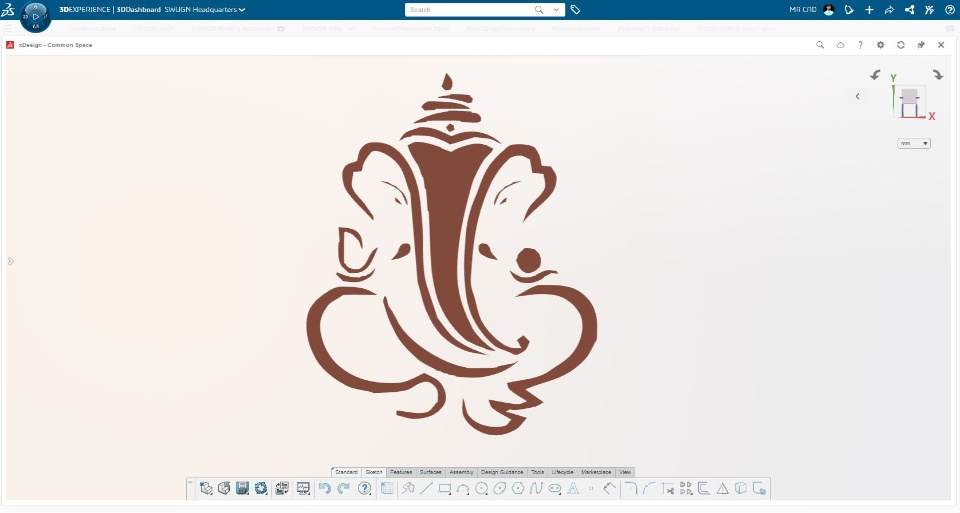
Task: Select the triangle Mirror tool
Action: [722, 488]
